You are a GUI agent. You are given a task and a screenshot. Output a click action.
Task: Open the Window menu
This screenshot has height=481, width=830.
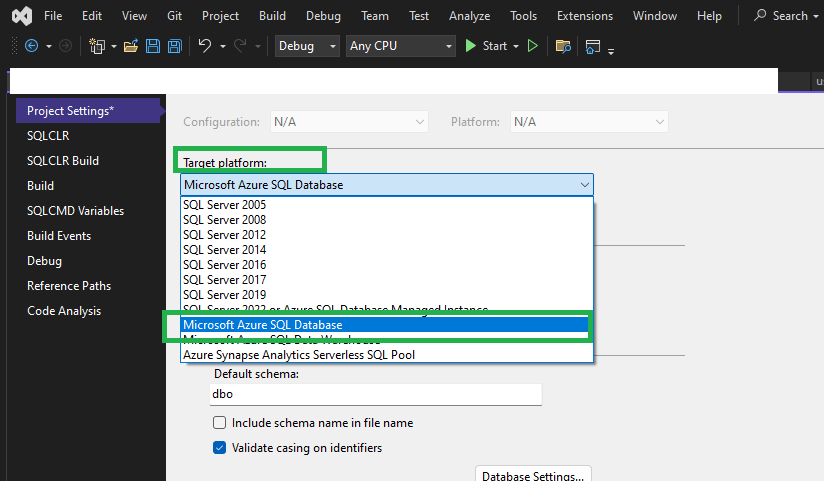655,16
